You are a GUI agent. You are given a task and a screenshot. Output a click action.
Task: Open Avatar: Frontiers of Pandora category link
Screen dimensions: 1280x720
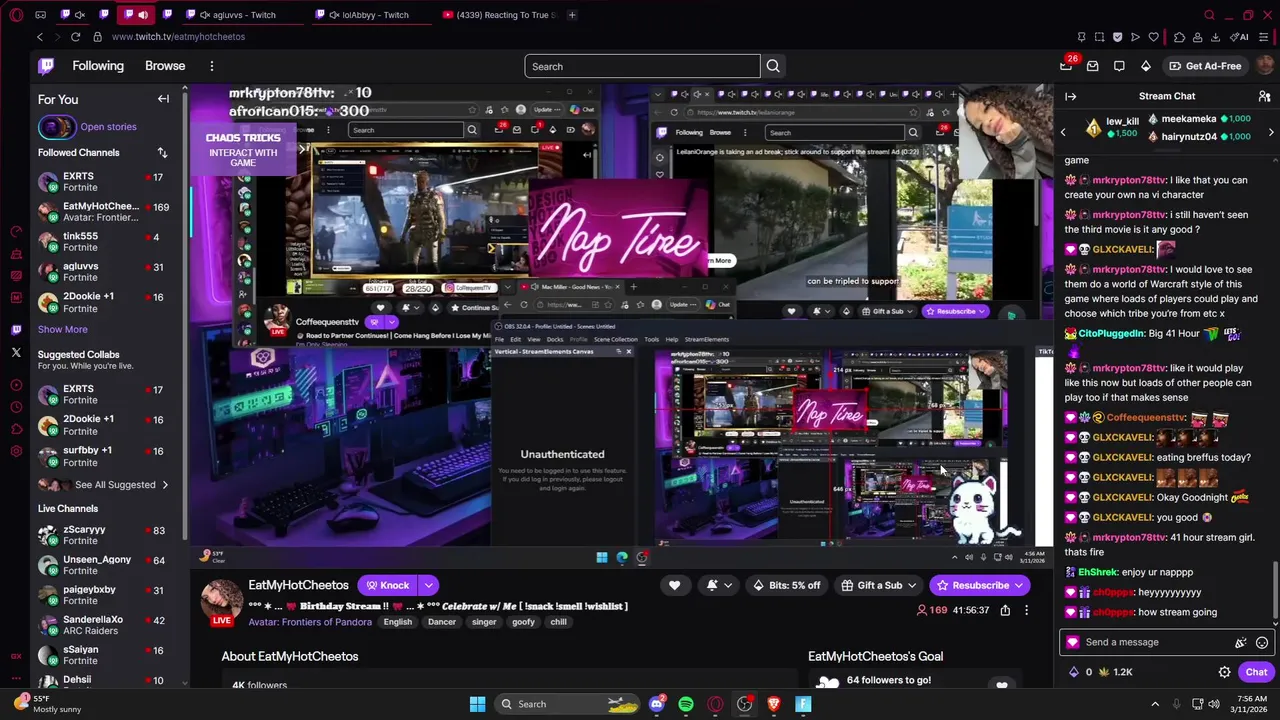(x=309, y=622)
